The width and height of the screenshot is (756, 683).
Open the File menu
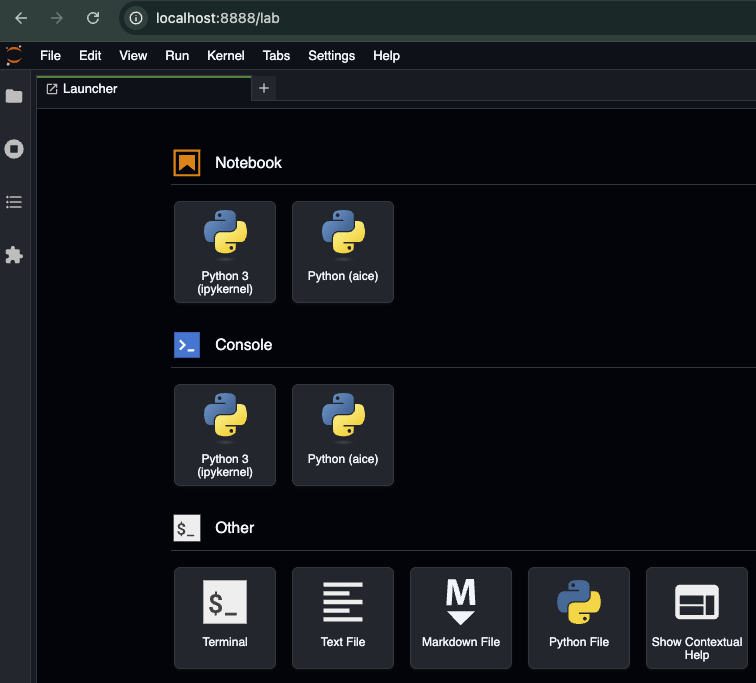click(x=51, y=56)
